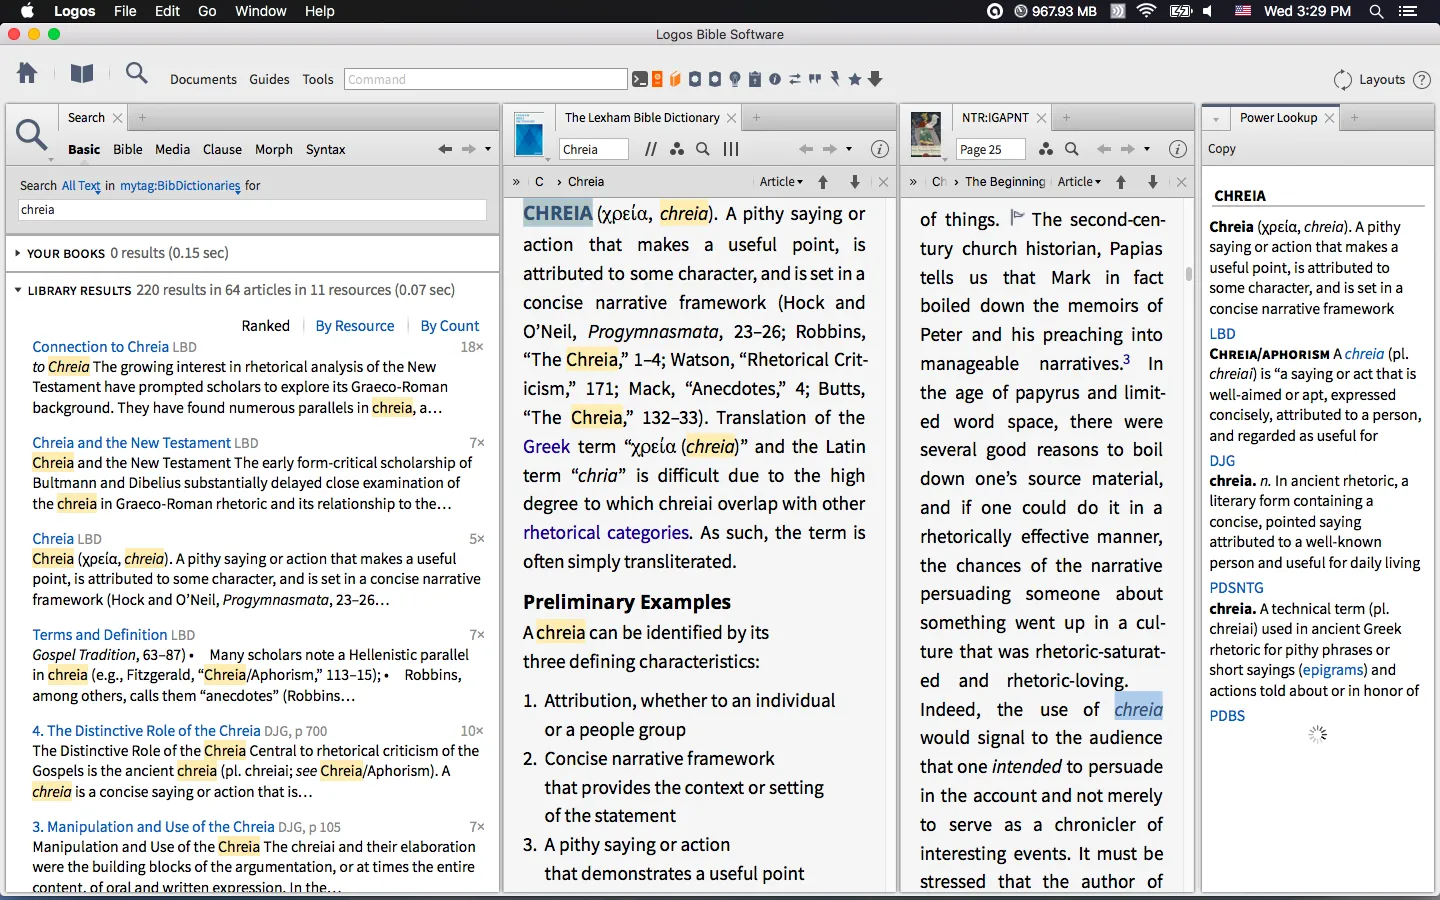The image size is (1440, 900).
Task: Click the clipboard shortcut icon in toolbar
Action: (x=755, y=79)
